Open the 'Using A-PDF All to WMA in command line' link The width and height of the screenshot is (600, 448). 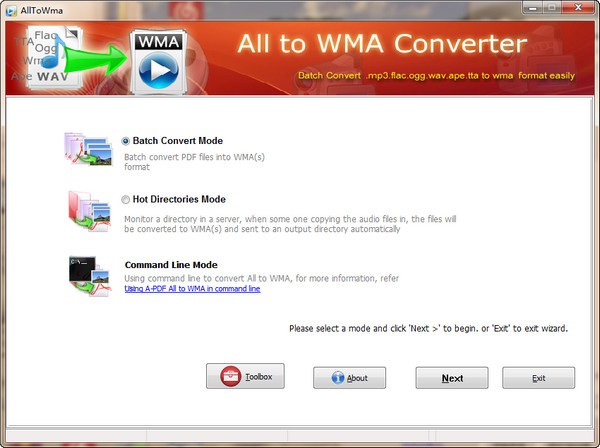(x=192, y=288)
